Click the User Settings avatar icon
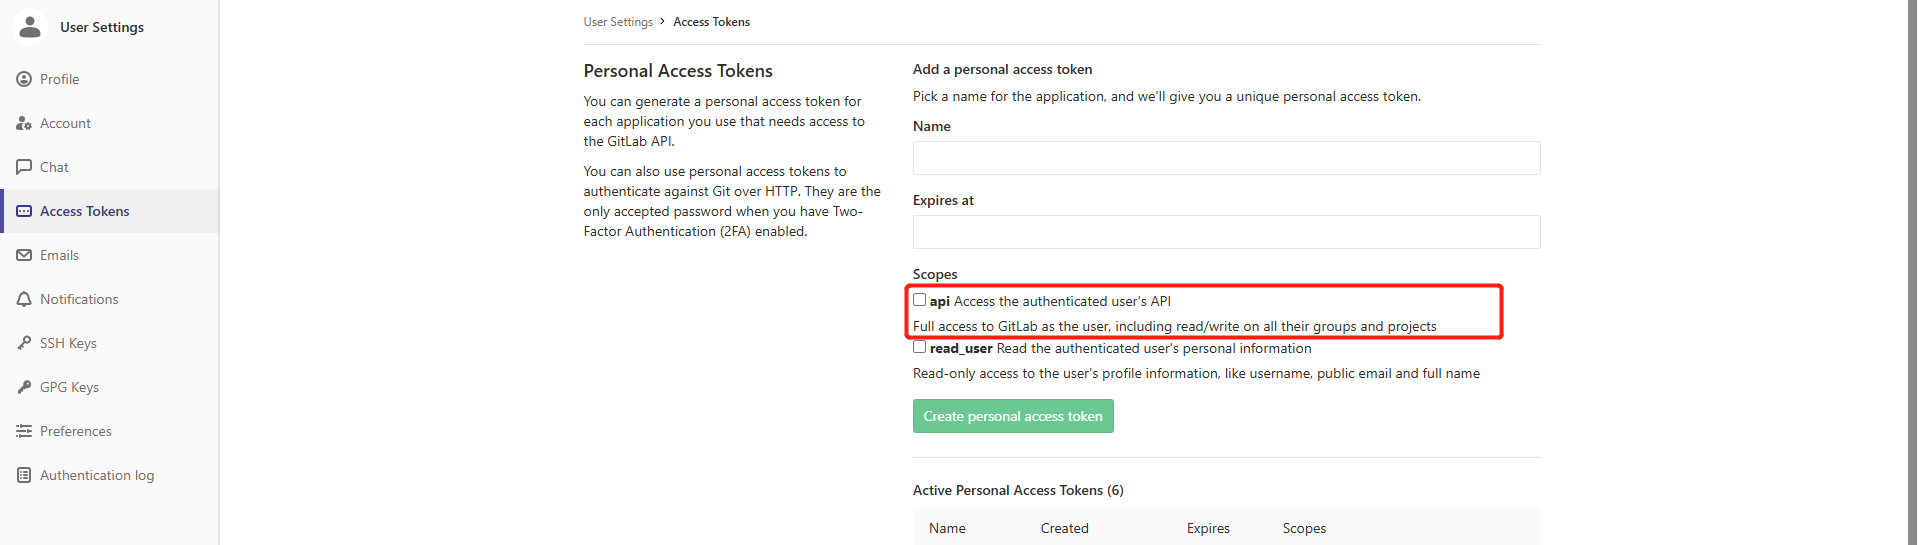1919x545 pixels. click(30, 27)
